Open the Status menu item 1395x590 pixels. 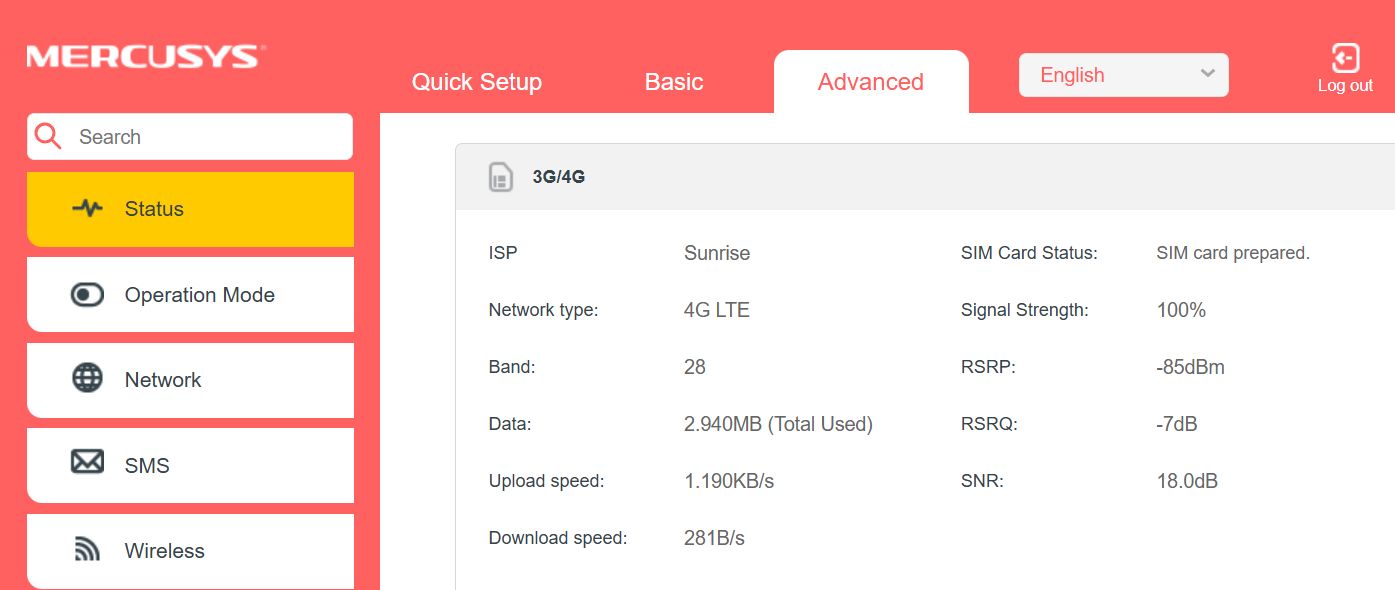click(x=190, y=209)
